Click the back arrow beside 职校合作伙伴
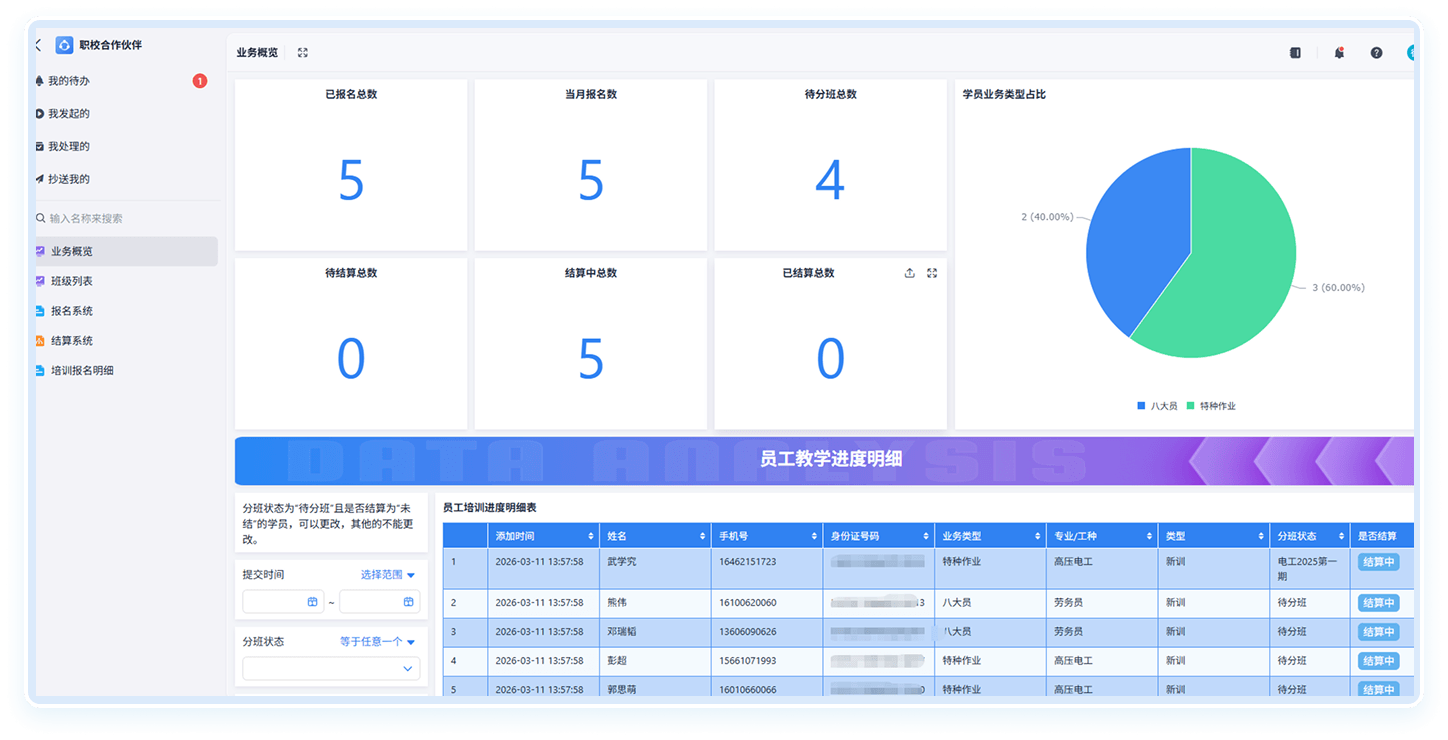The image size is (1448, 740). (38, 45)
